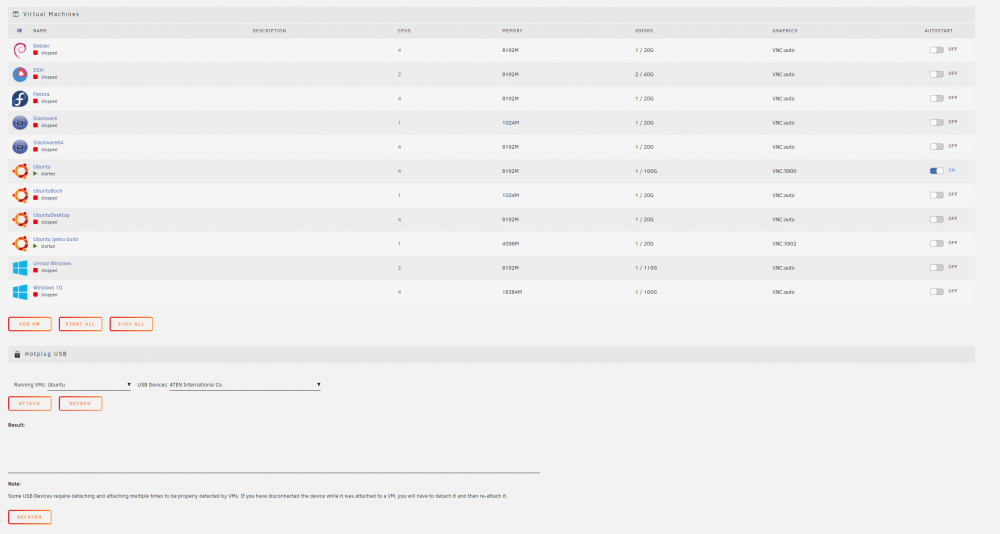Click the ESXi VM icon
Viewport: 1000px width, 534px height.
(x=20, y=74)
